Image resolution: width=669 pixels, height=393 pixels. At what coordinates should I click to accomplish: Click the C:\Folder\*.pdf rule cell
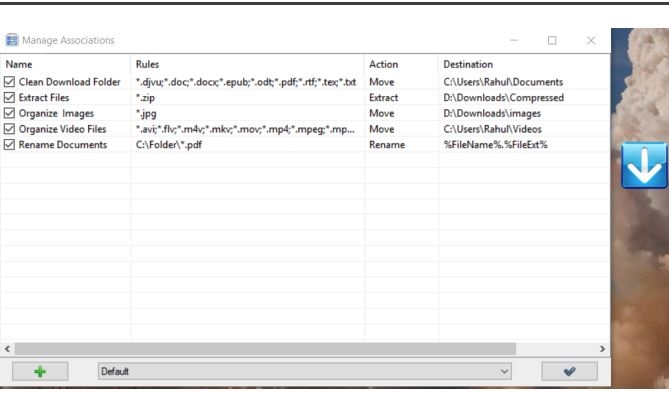click(169, 145)
